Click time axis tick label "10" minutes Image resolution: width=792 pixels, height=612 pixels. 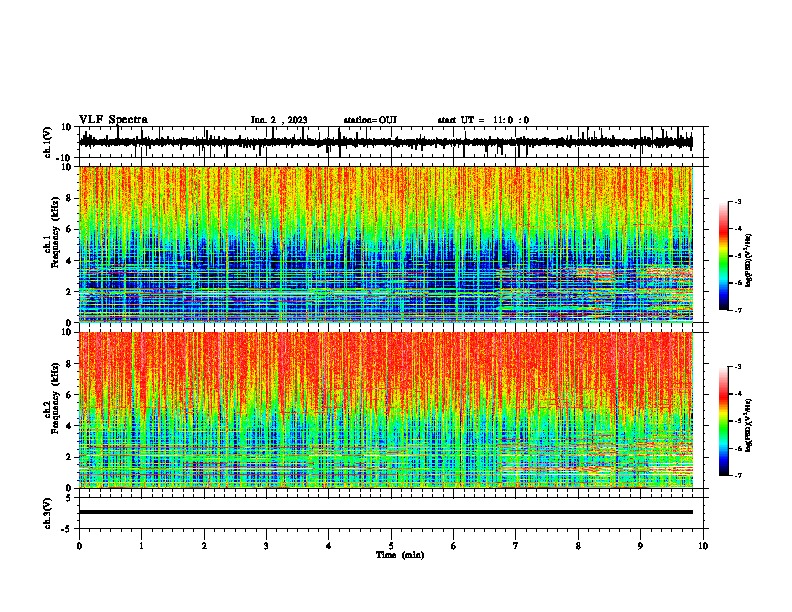click(703, 546)
